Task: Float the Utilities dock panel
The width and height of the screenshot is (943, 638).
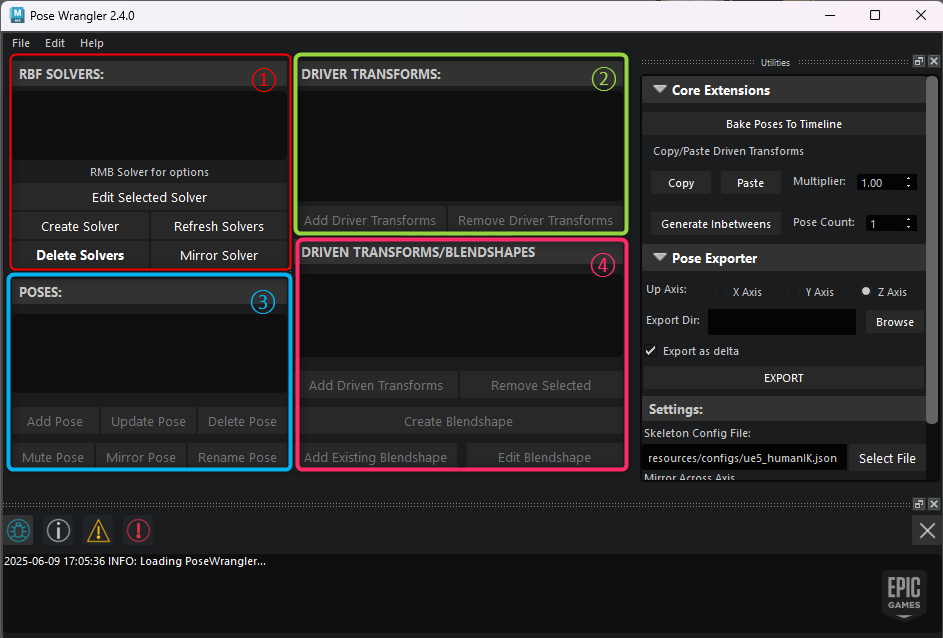Action: [918, 61]
